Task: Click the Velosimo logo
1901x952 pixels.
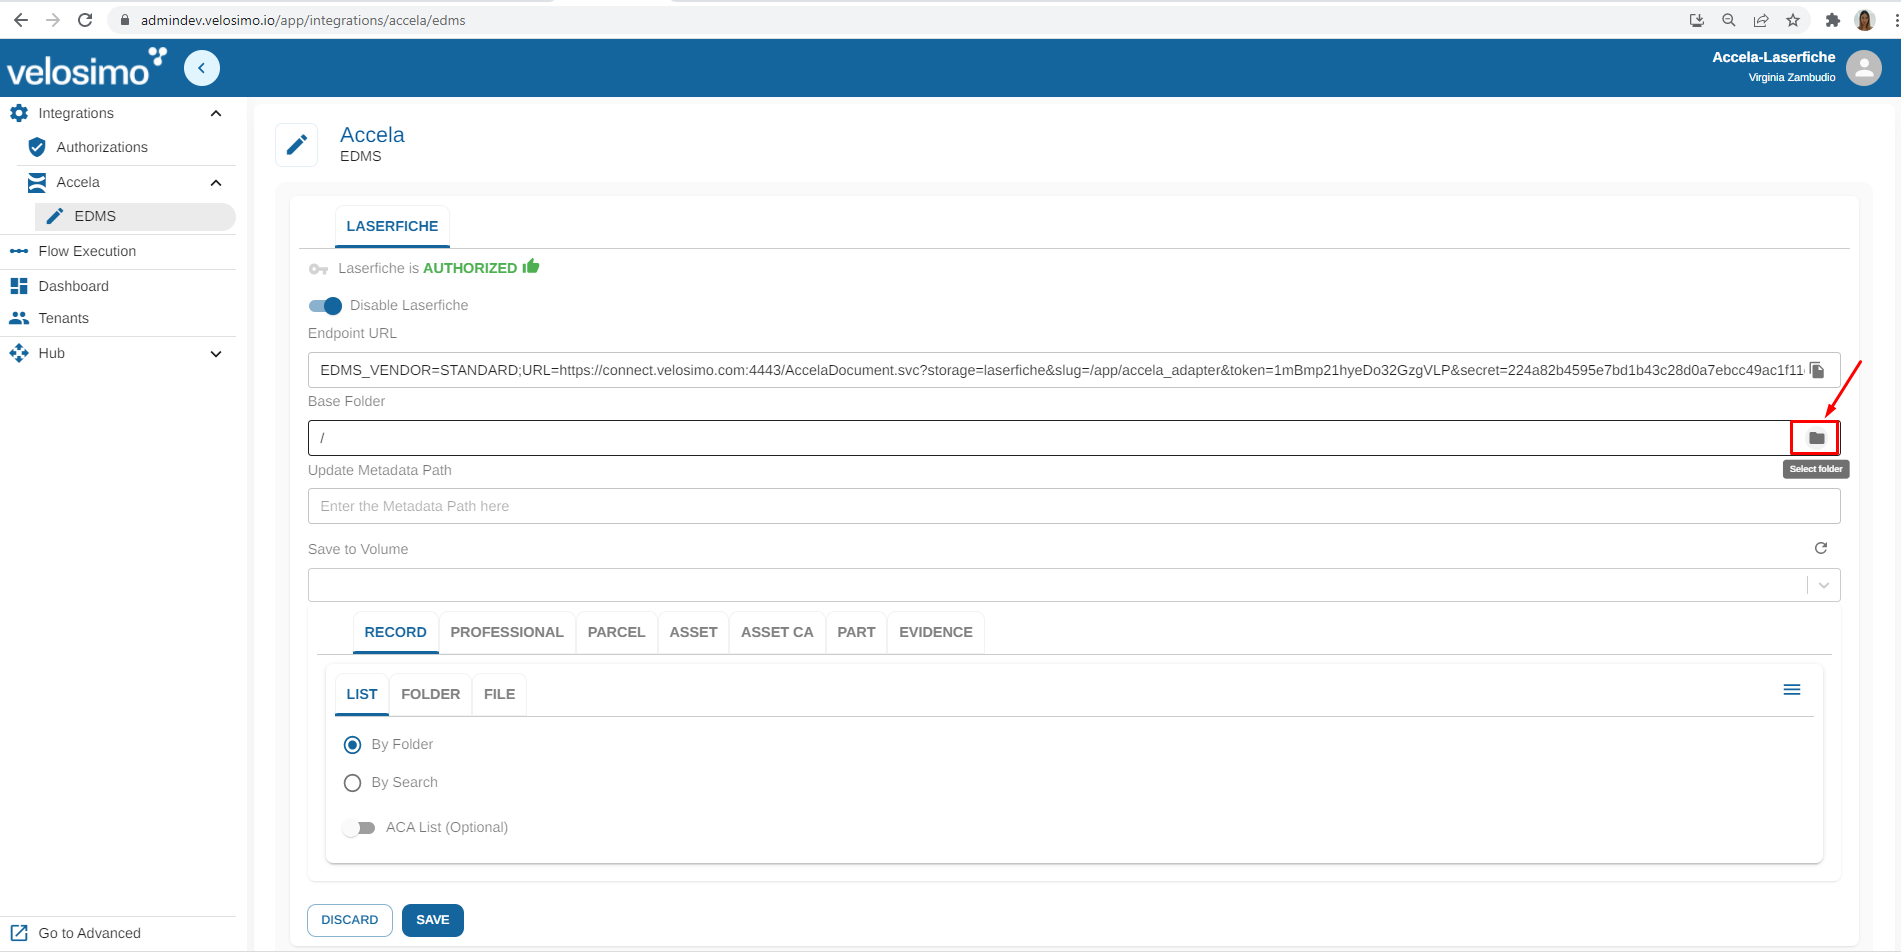Action: pos(86,68)
